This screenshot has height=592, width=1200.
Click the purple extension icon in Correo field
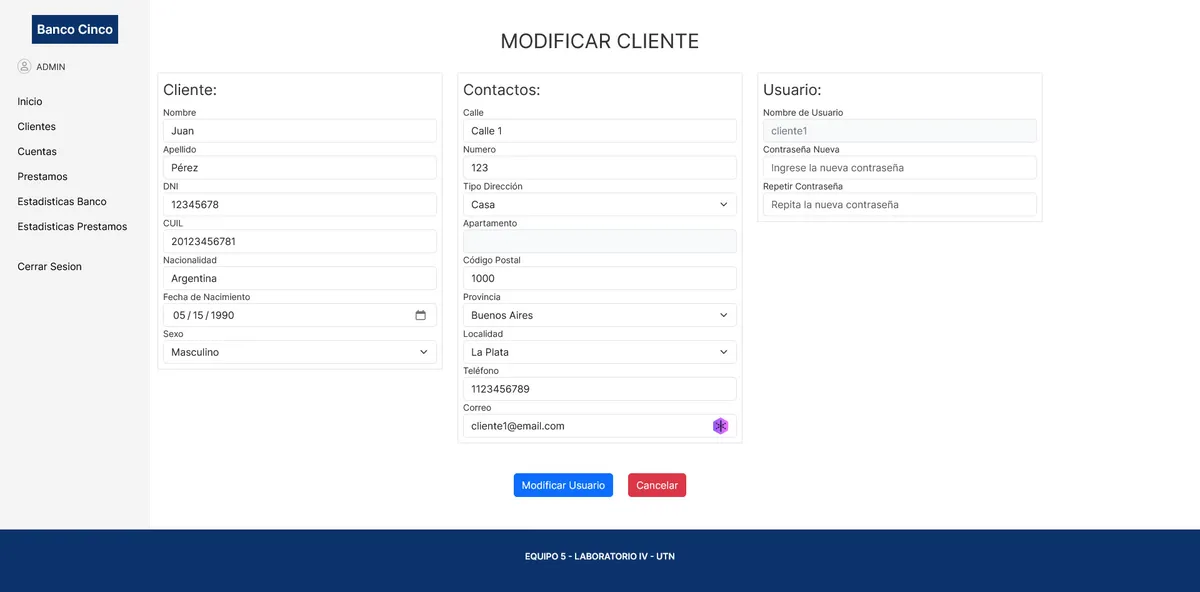tap(720, 426)
